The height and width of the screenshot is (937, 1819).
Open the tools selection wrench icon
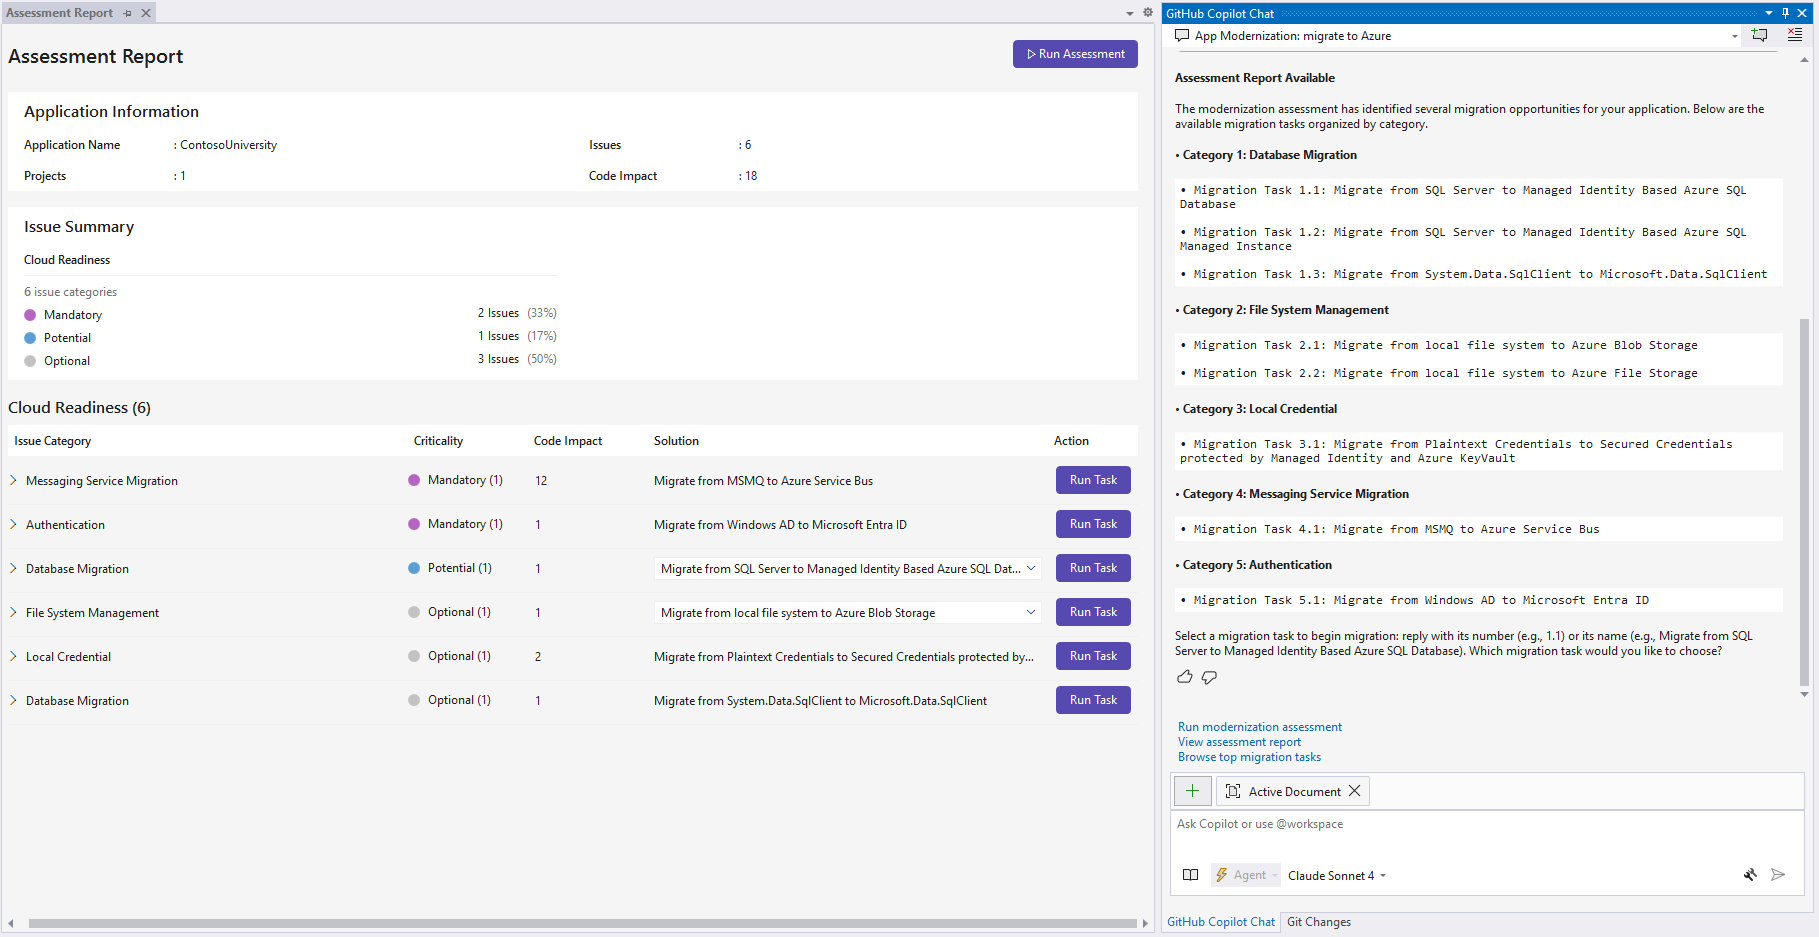click(x=1750, y=875)
